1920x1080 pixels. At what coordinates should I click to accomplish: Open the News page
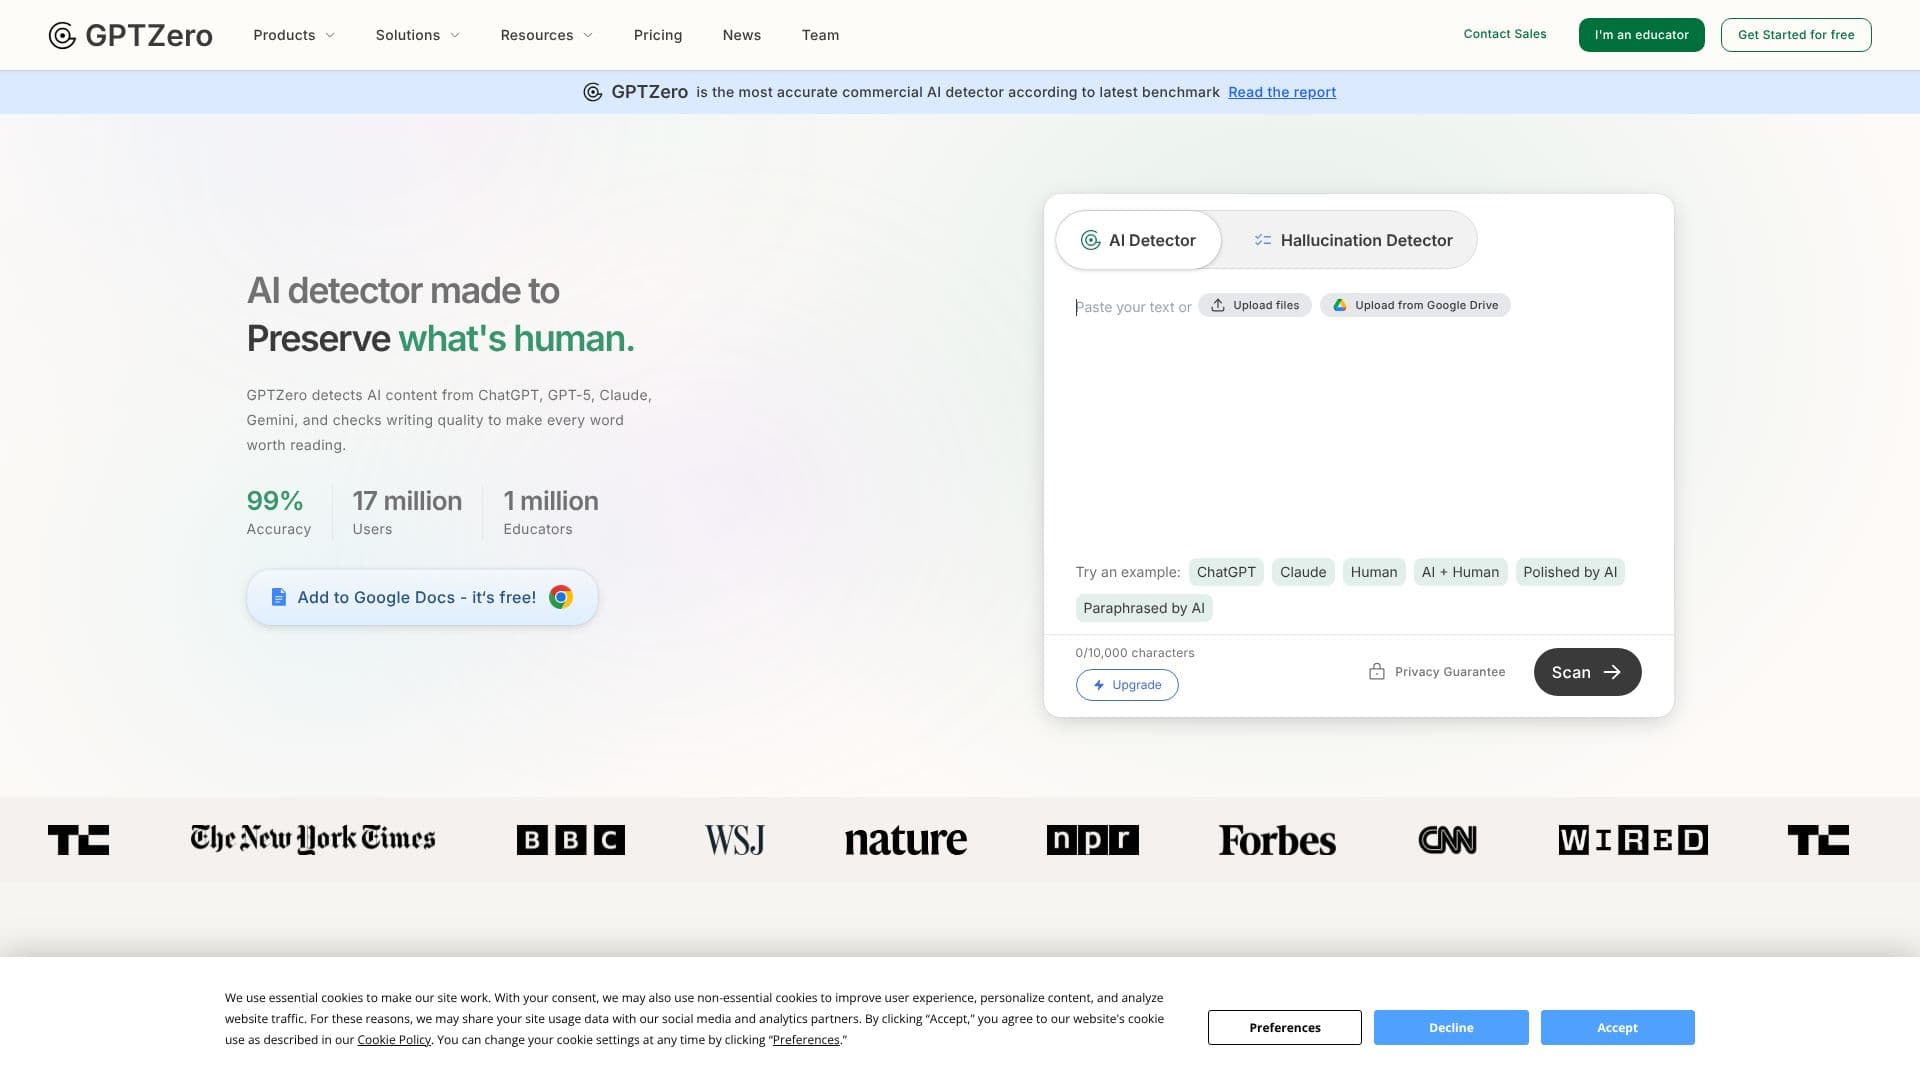742,35
